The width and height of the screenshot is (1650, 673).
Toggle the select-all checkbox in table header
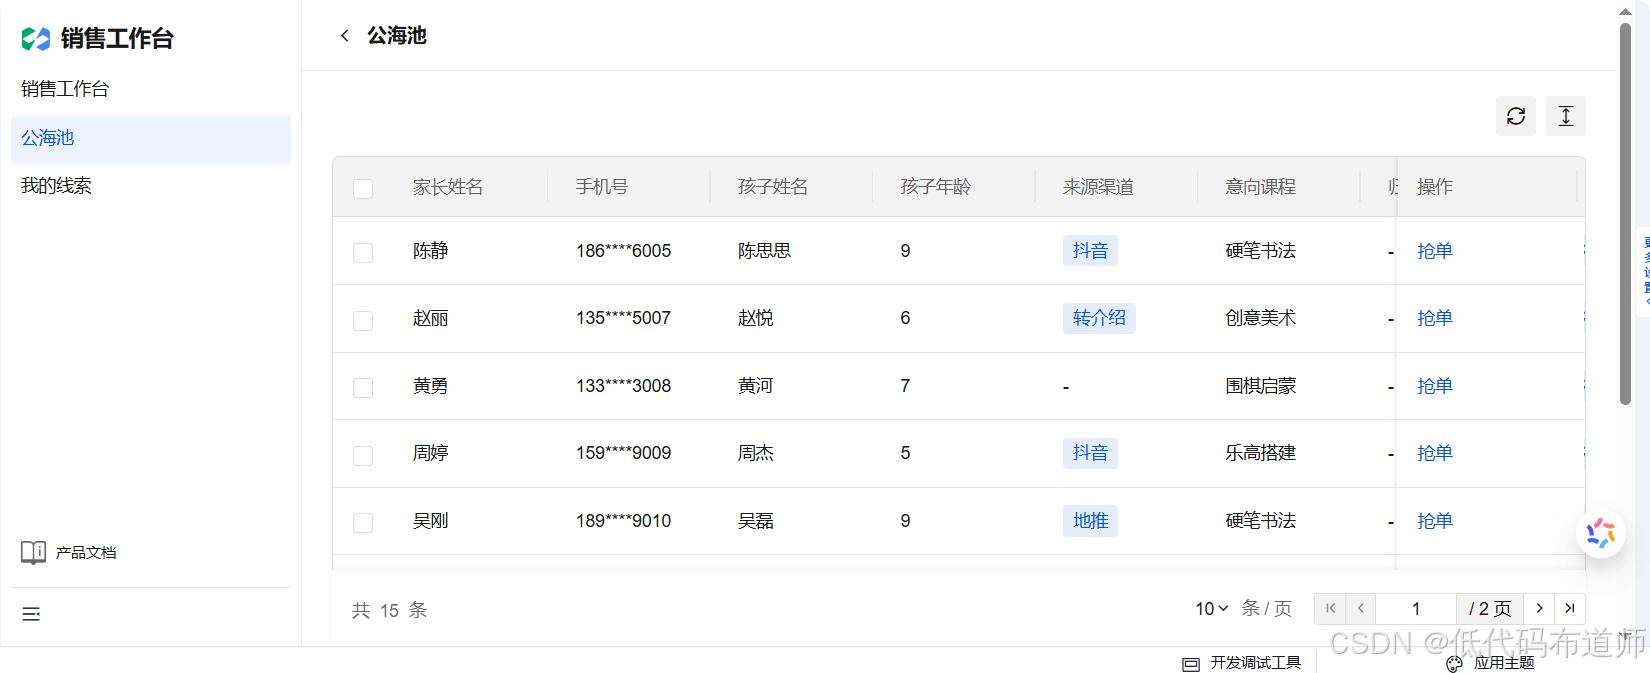363,188
